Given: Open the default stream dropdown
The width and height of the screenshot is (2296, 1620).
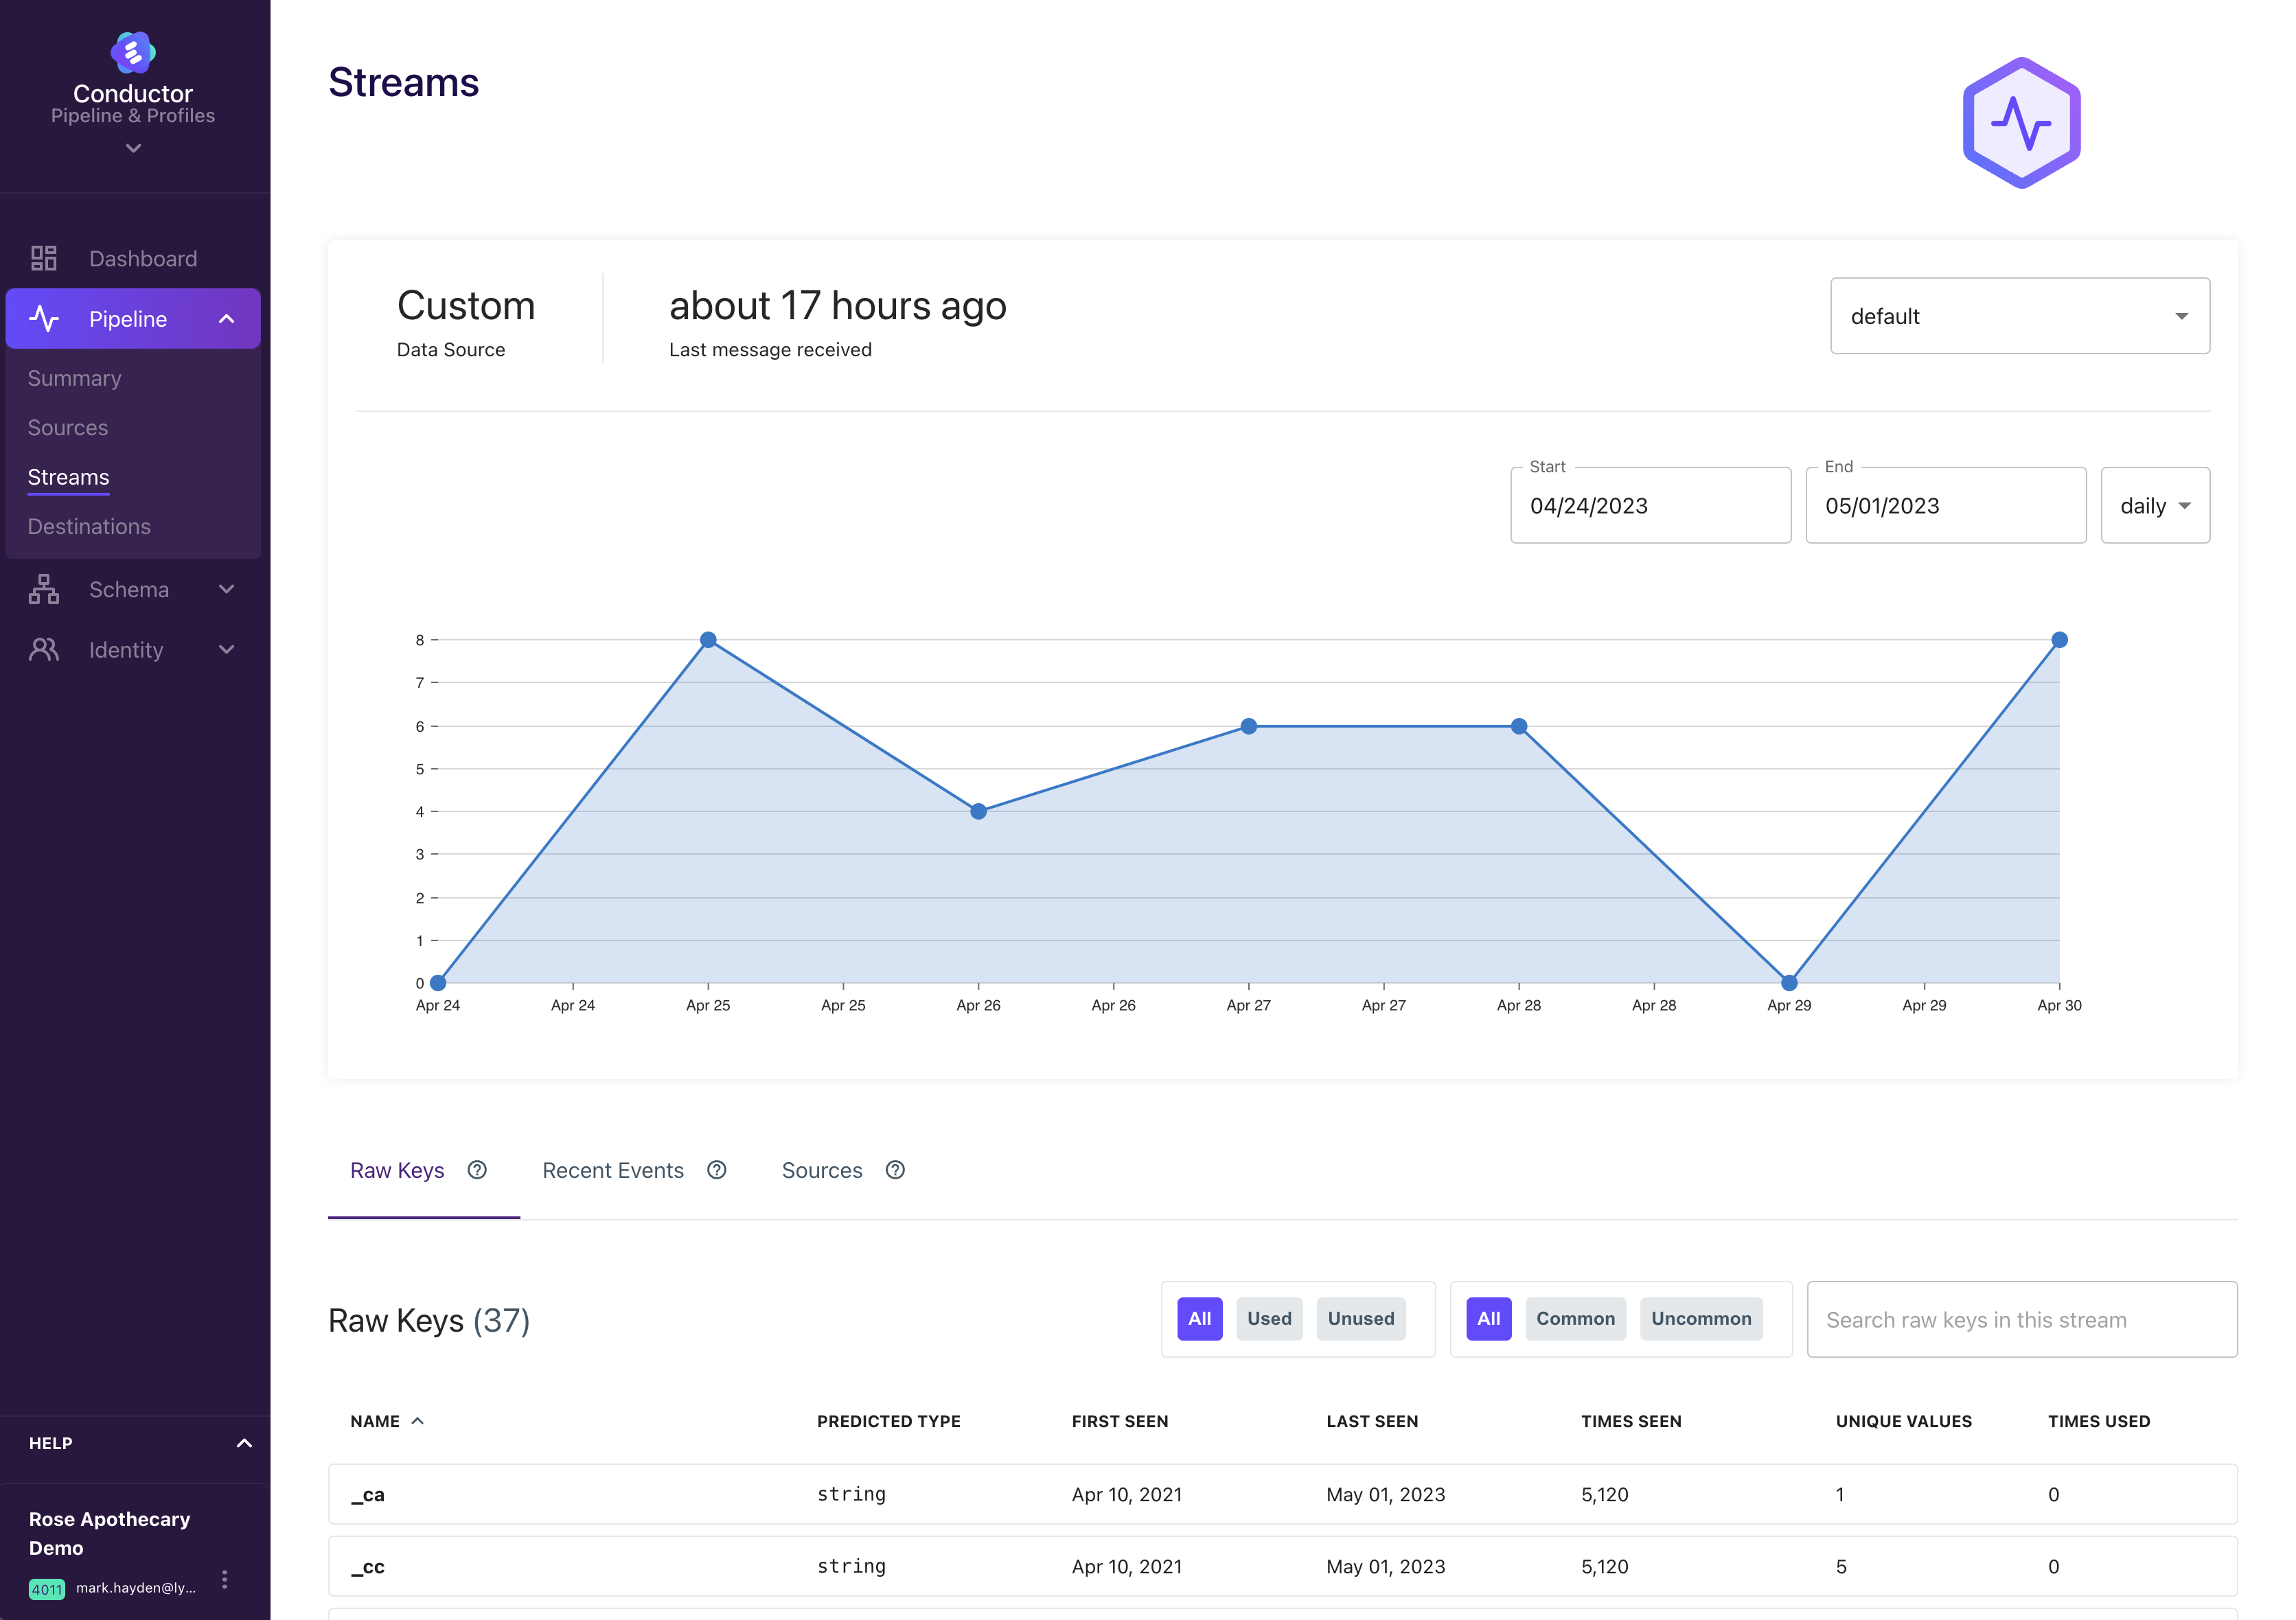Looking at the screenshot, I should point(2019,316).
